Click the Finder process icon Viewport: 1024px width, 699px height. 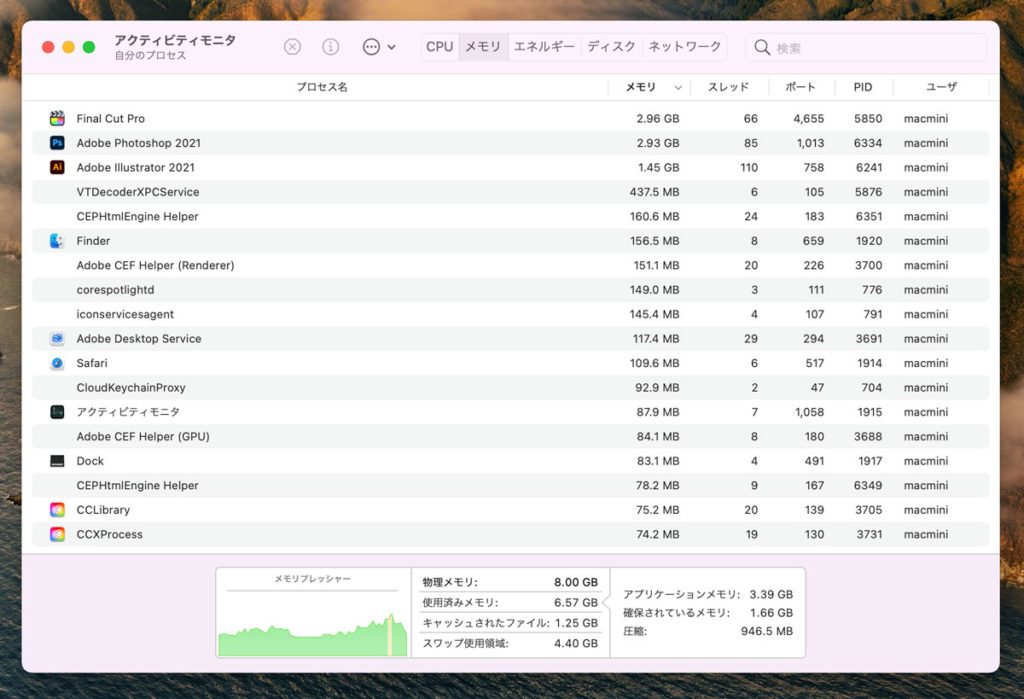point(57,240)
